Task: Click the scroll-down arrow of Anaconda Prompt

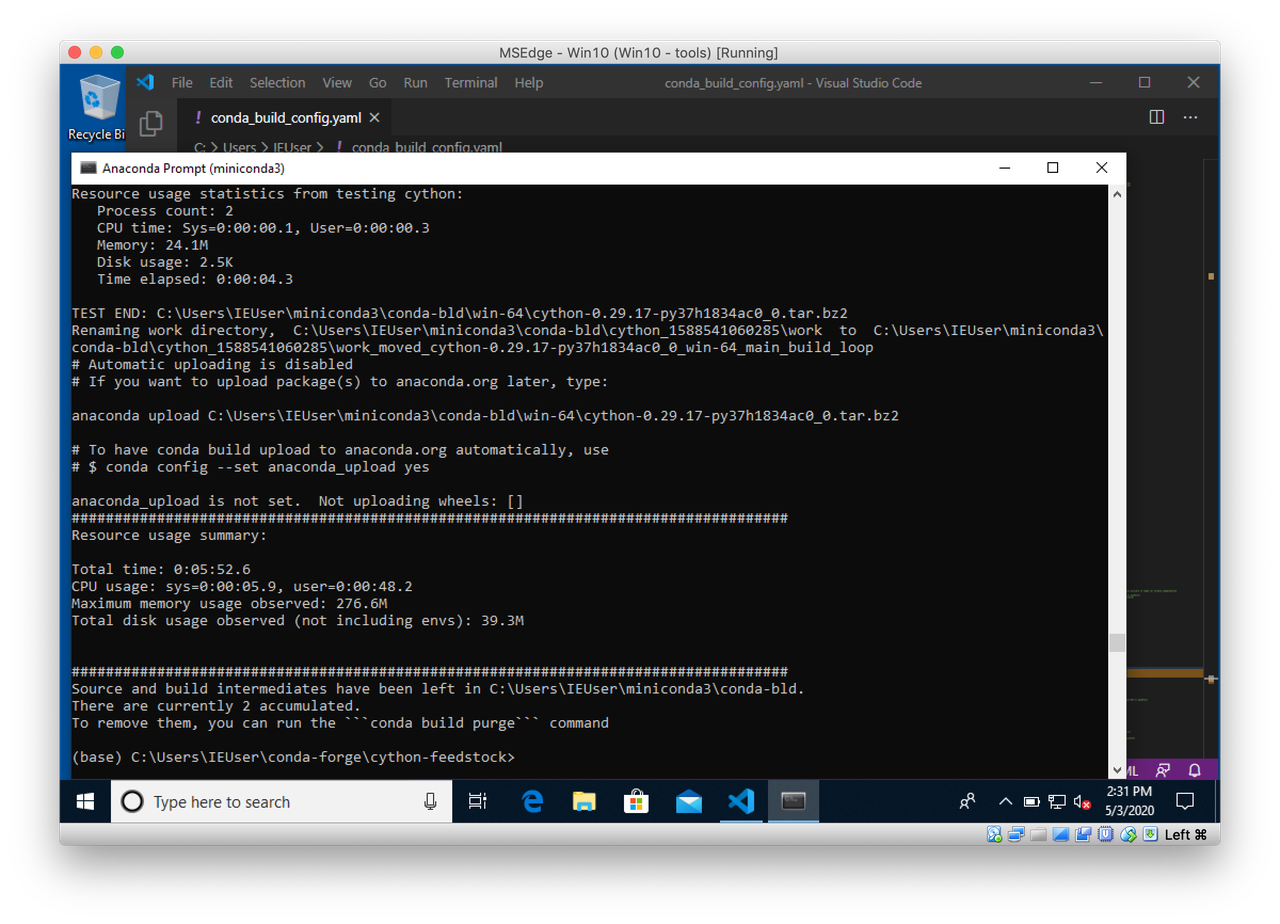Action: pyautogui.click(x=1118, y=770)
